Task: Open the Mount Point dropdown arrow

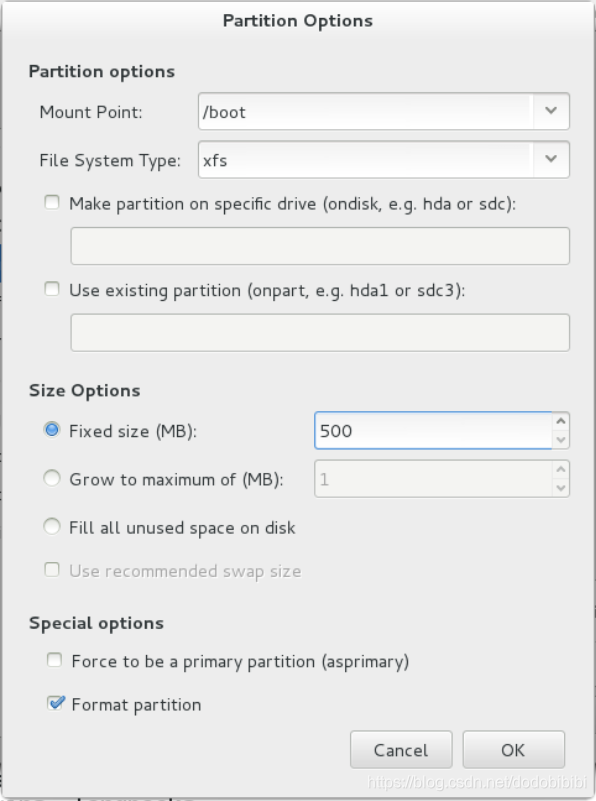Action: [x=551, y=111]
